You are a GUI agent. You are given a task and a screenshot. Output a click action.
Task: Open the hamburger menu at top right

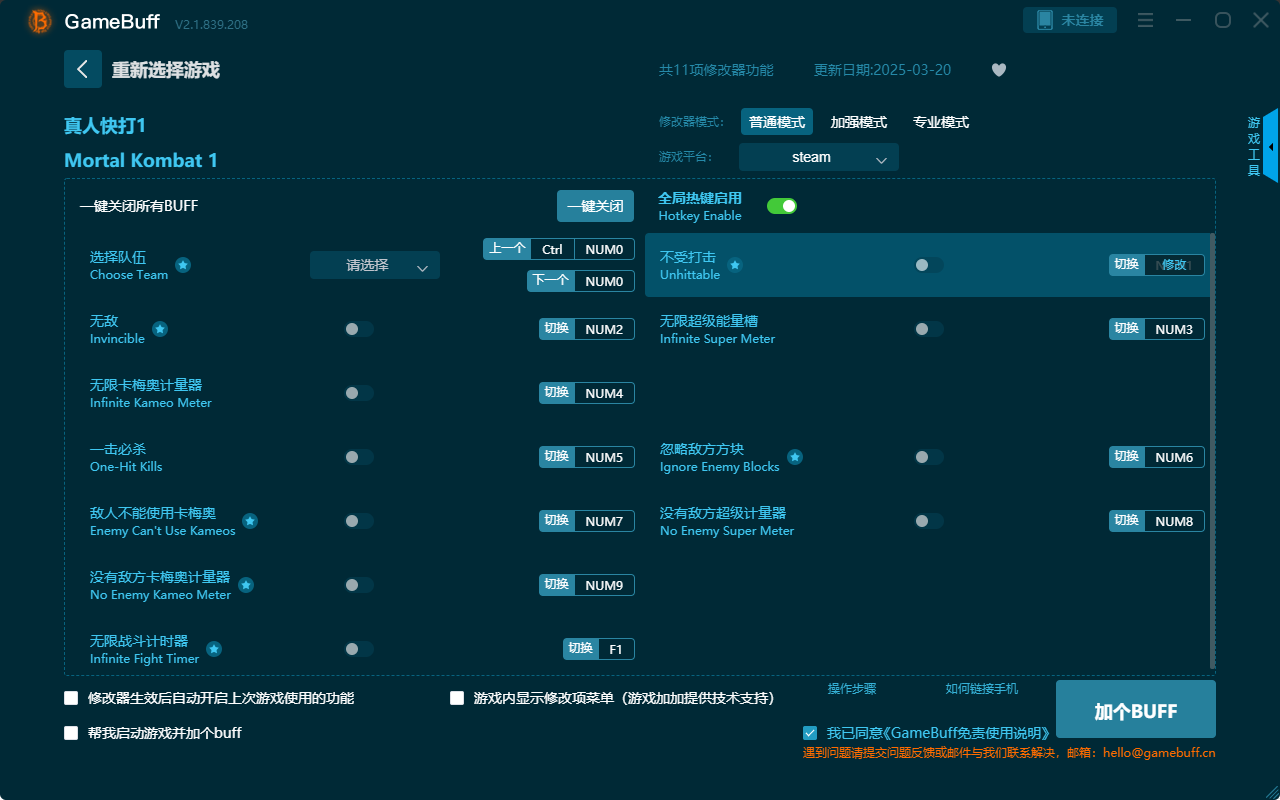pyautogui.click(x=1145, y=20)
